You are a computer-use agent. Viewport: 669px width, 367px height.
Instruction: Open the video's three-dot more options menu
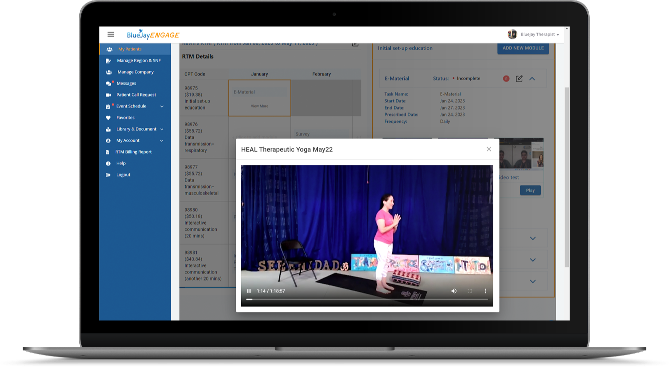coord(485,291)
